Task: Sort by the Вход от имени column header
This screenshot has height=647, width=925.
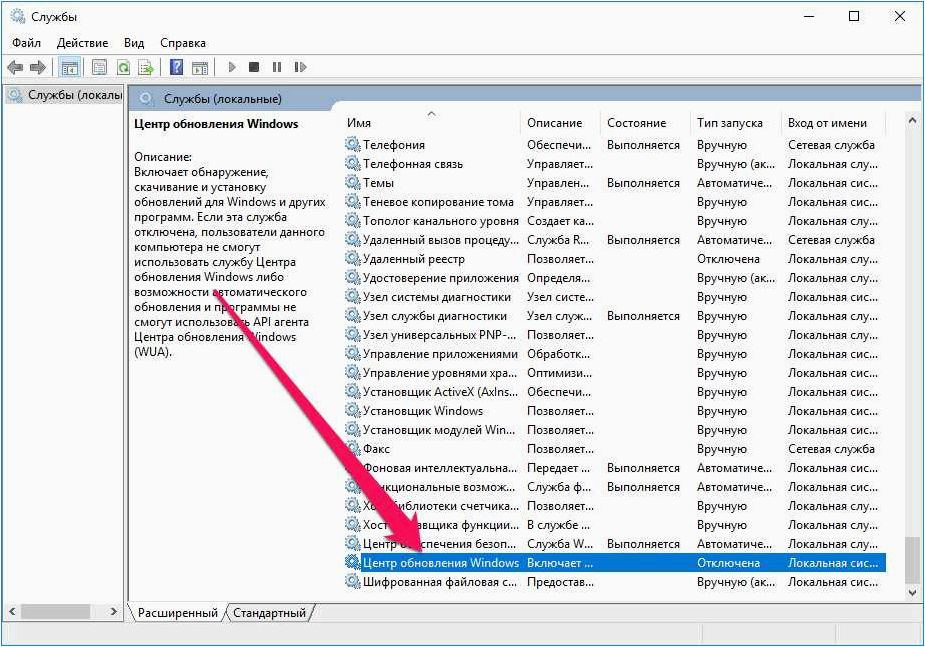Action: pos(834,123)
